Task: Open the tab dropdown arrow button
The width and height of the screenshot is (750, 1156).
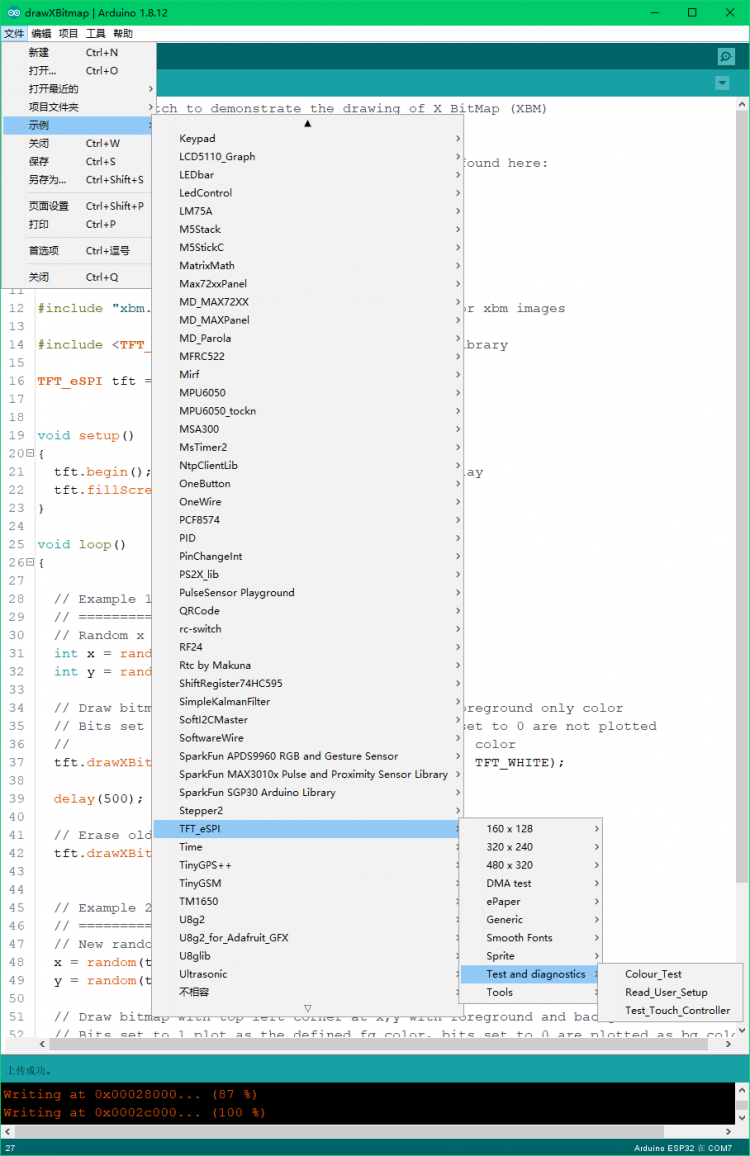Action: pyautogui.click(x=723, y=83)
